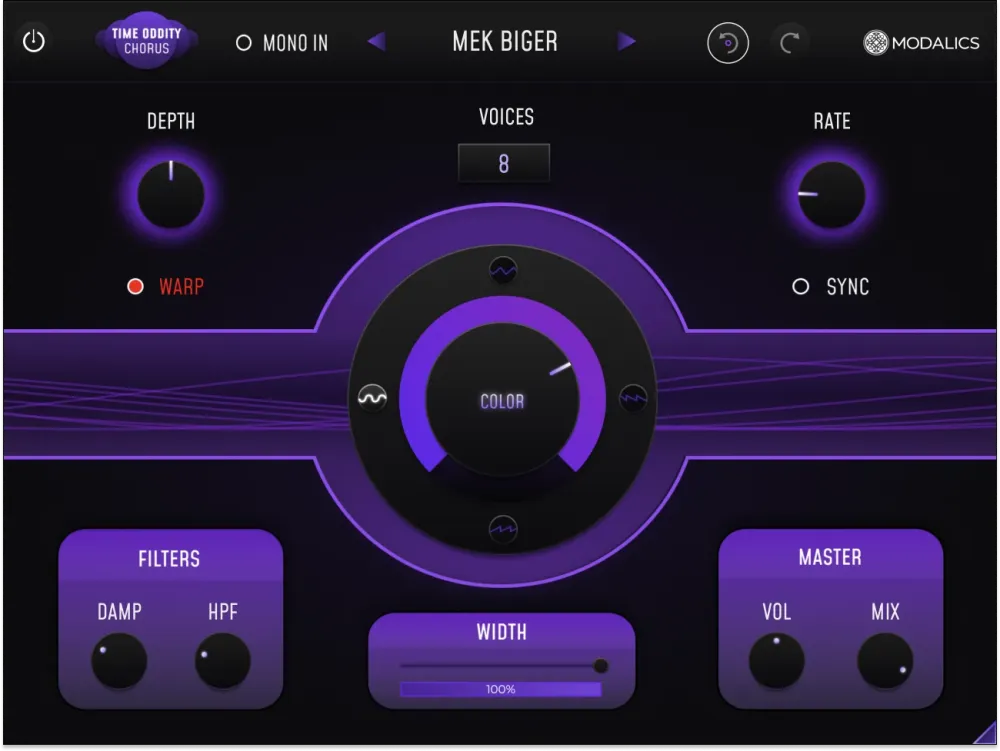Click the Rate knob
The image size is (1000, 751).
831,194
